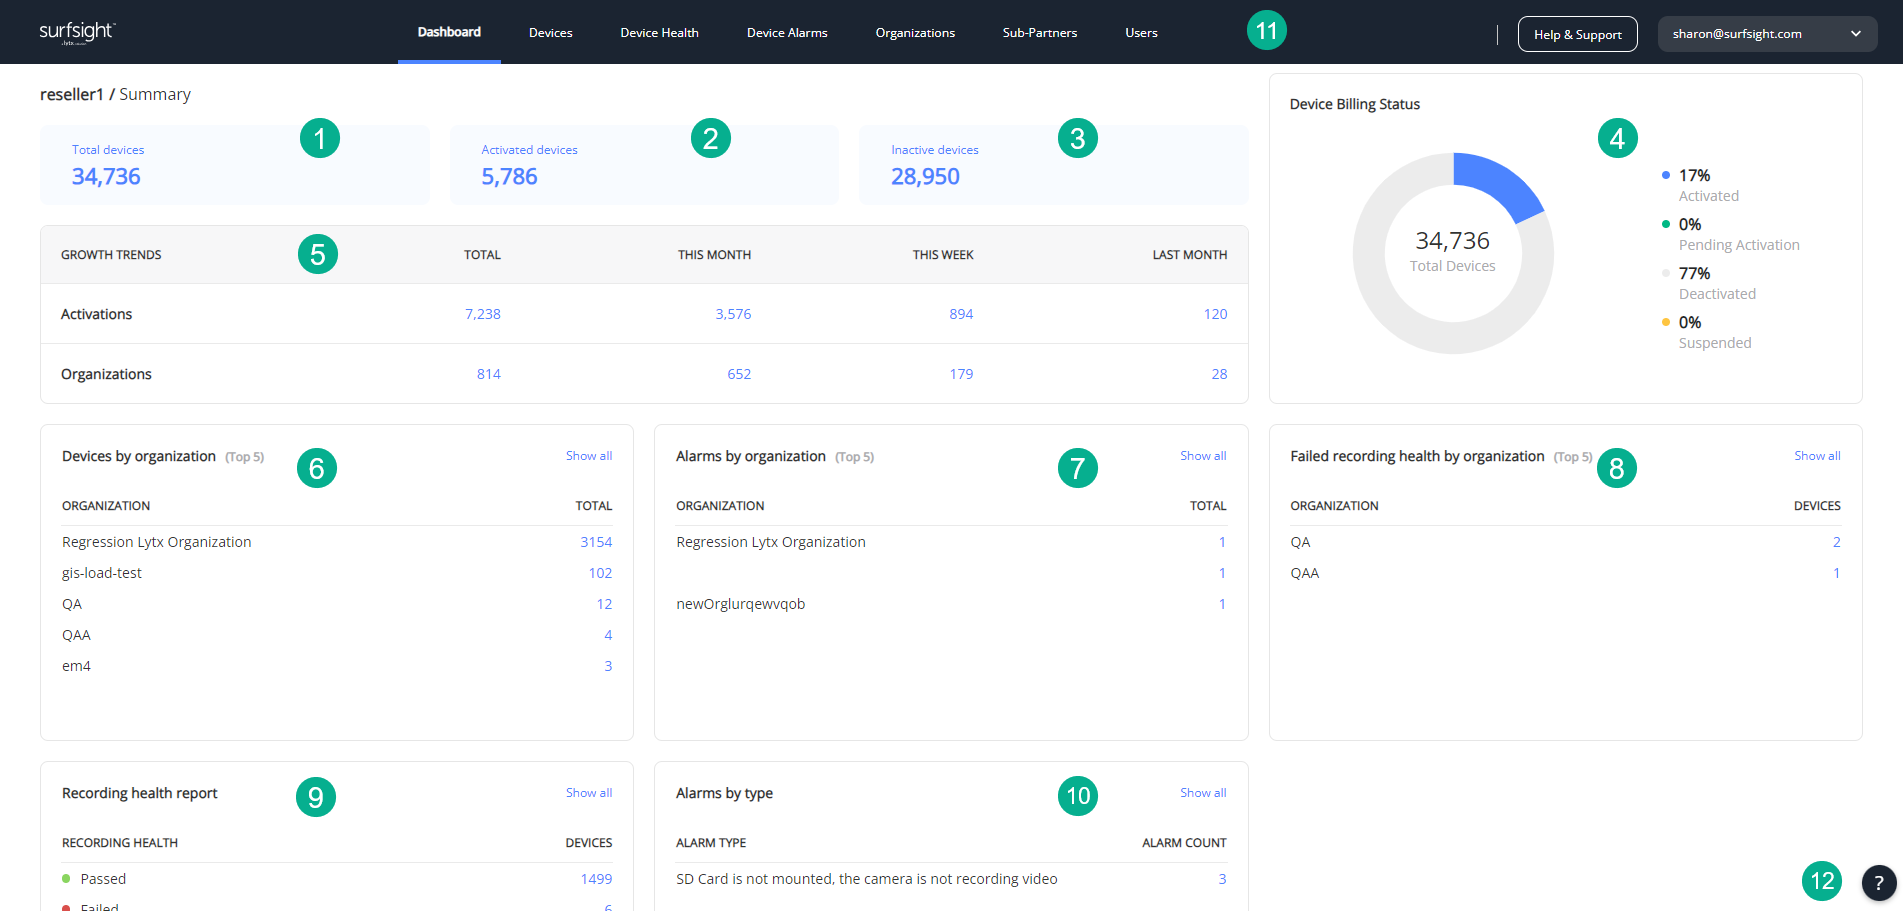Click Passed devices count 1499
The width and height of the screenshot is (1903, 911).
[596, 879]
